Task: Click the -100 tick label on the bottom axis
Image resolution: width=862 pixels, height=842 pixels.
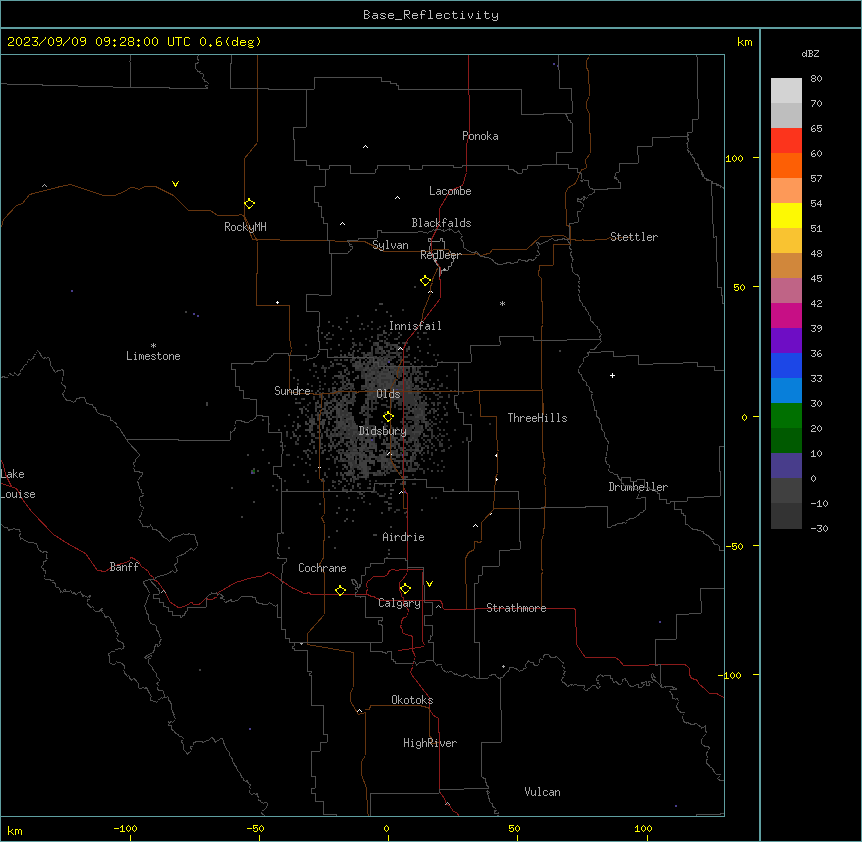Action: click(125, 829)
